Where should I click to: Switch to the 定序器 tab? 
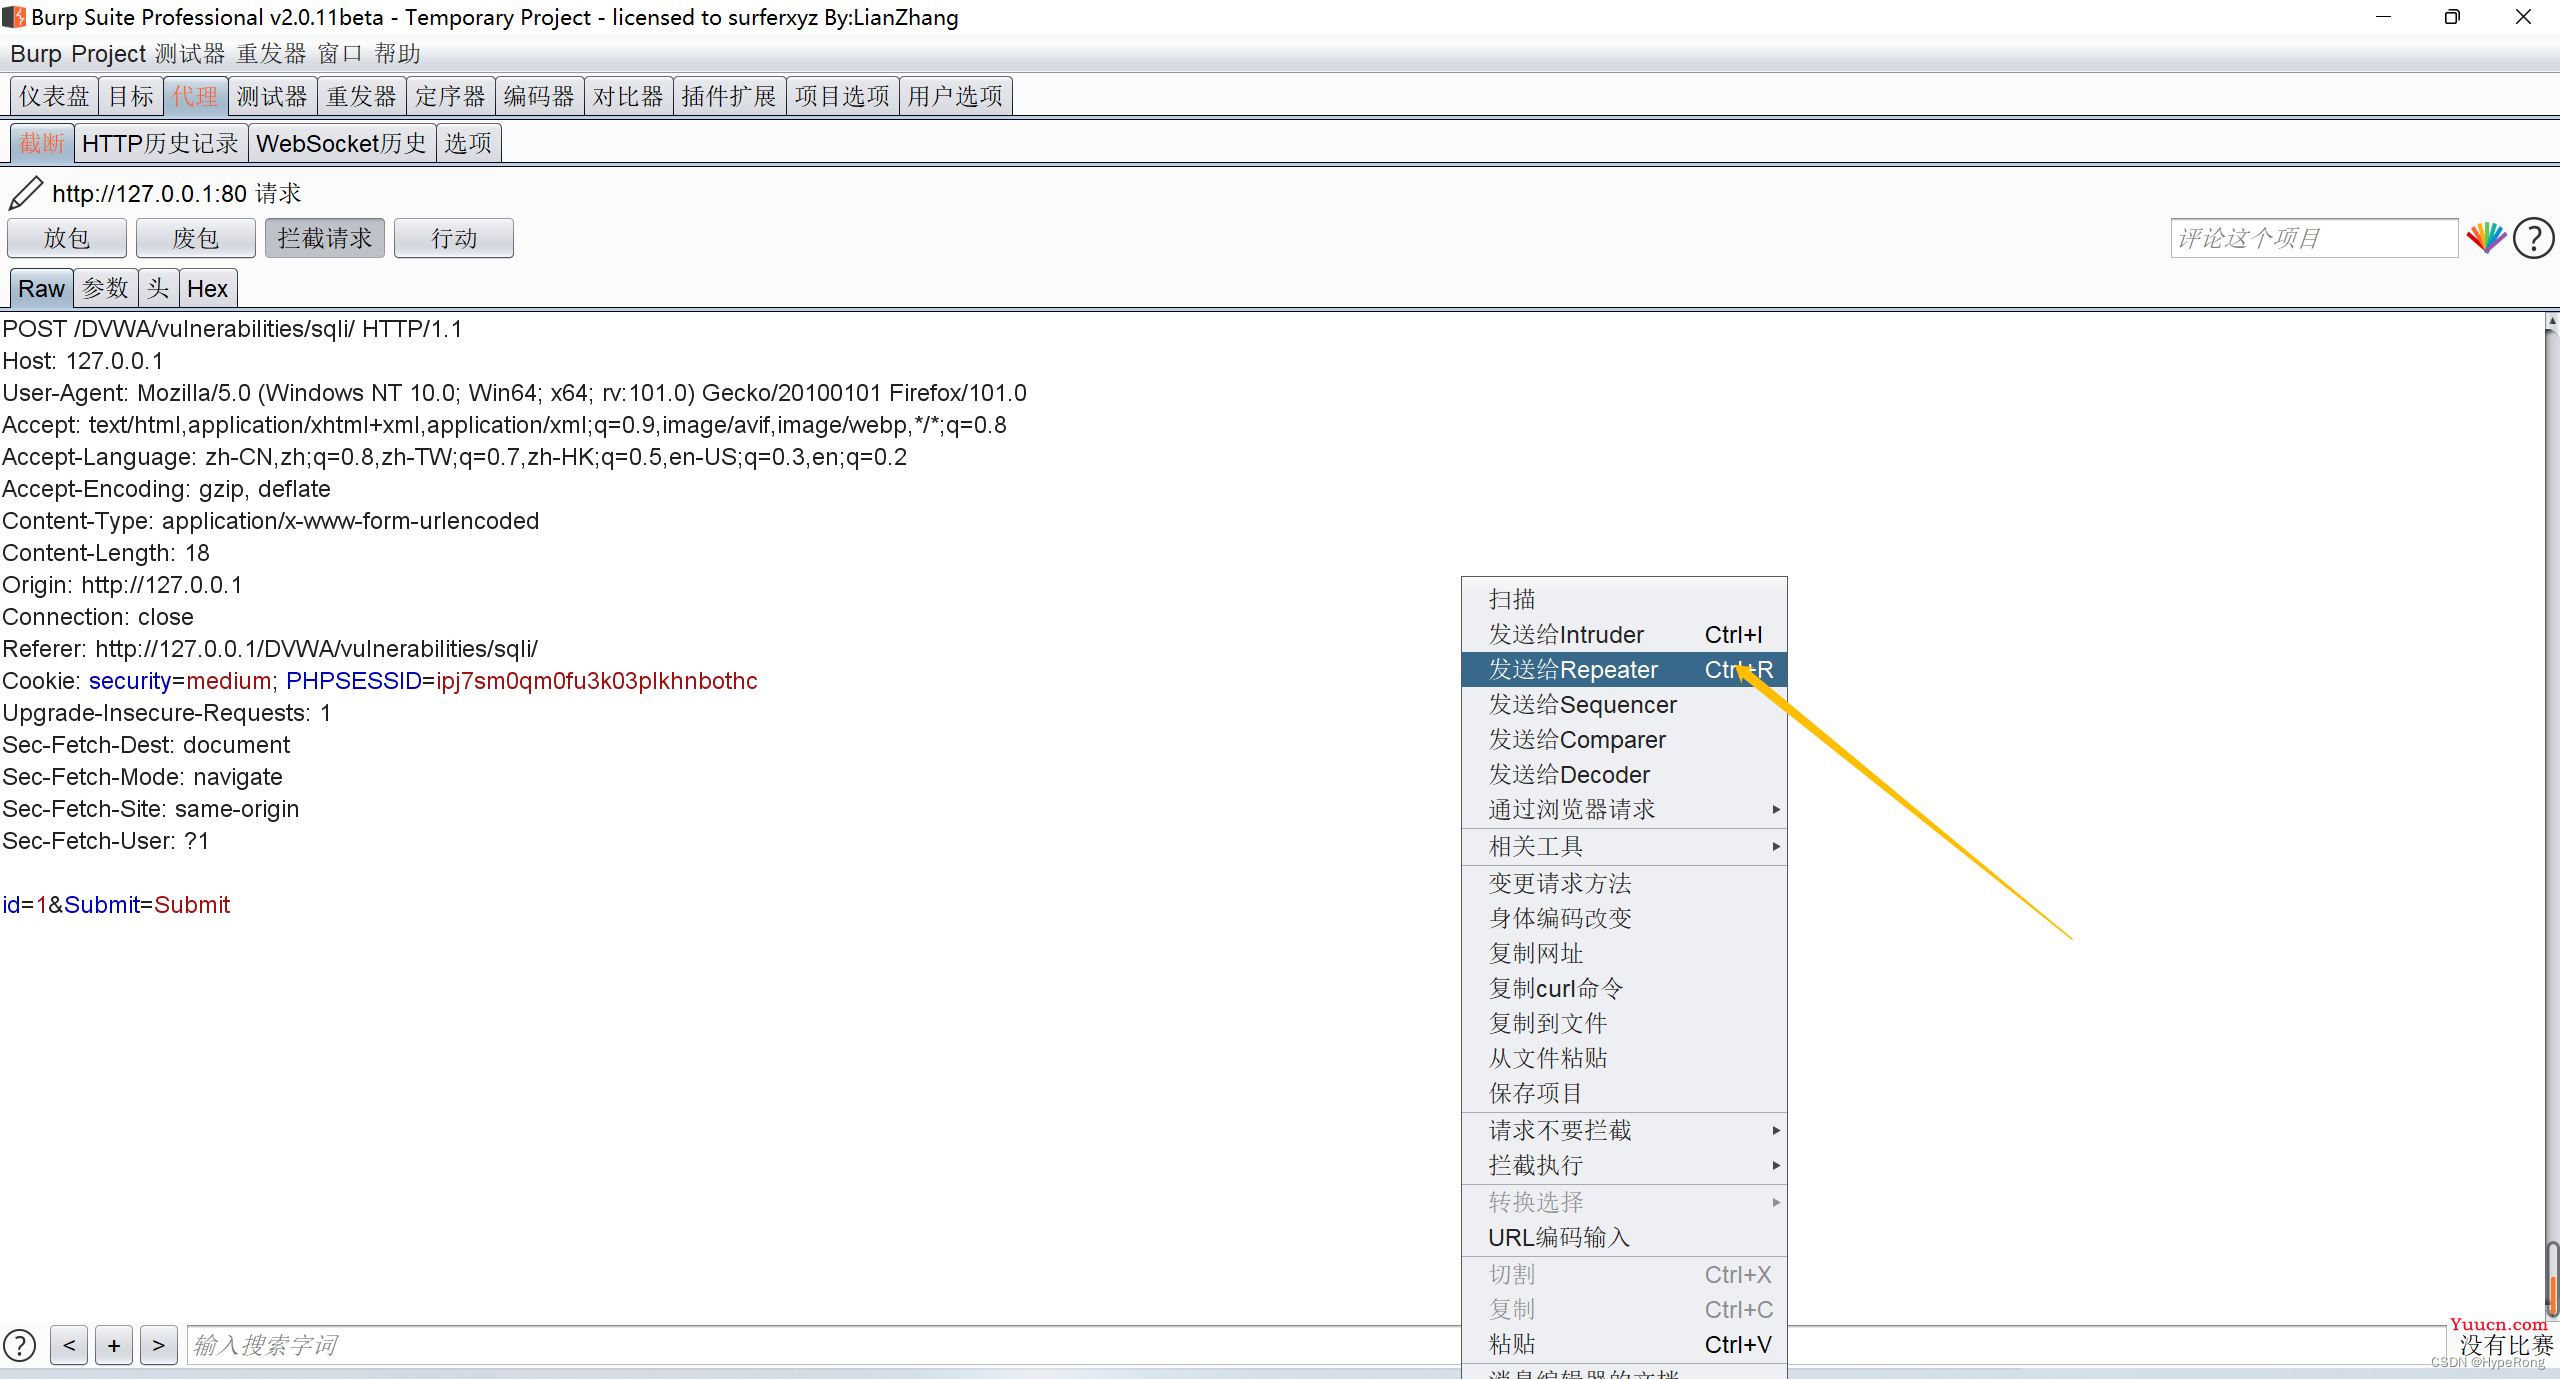tap(450, 96)
